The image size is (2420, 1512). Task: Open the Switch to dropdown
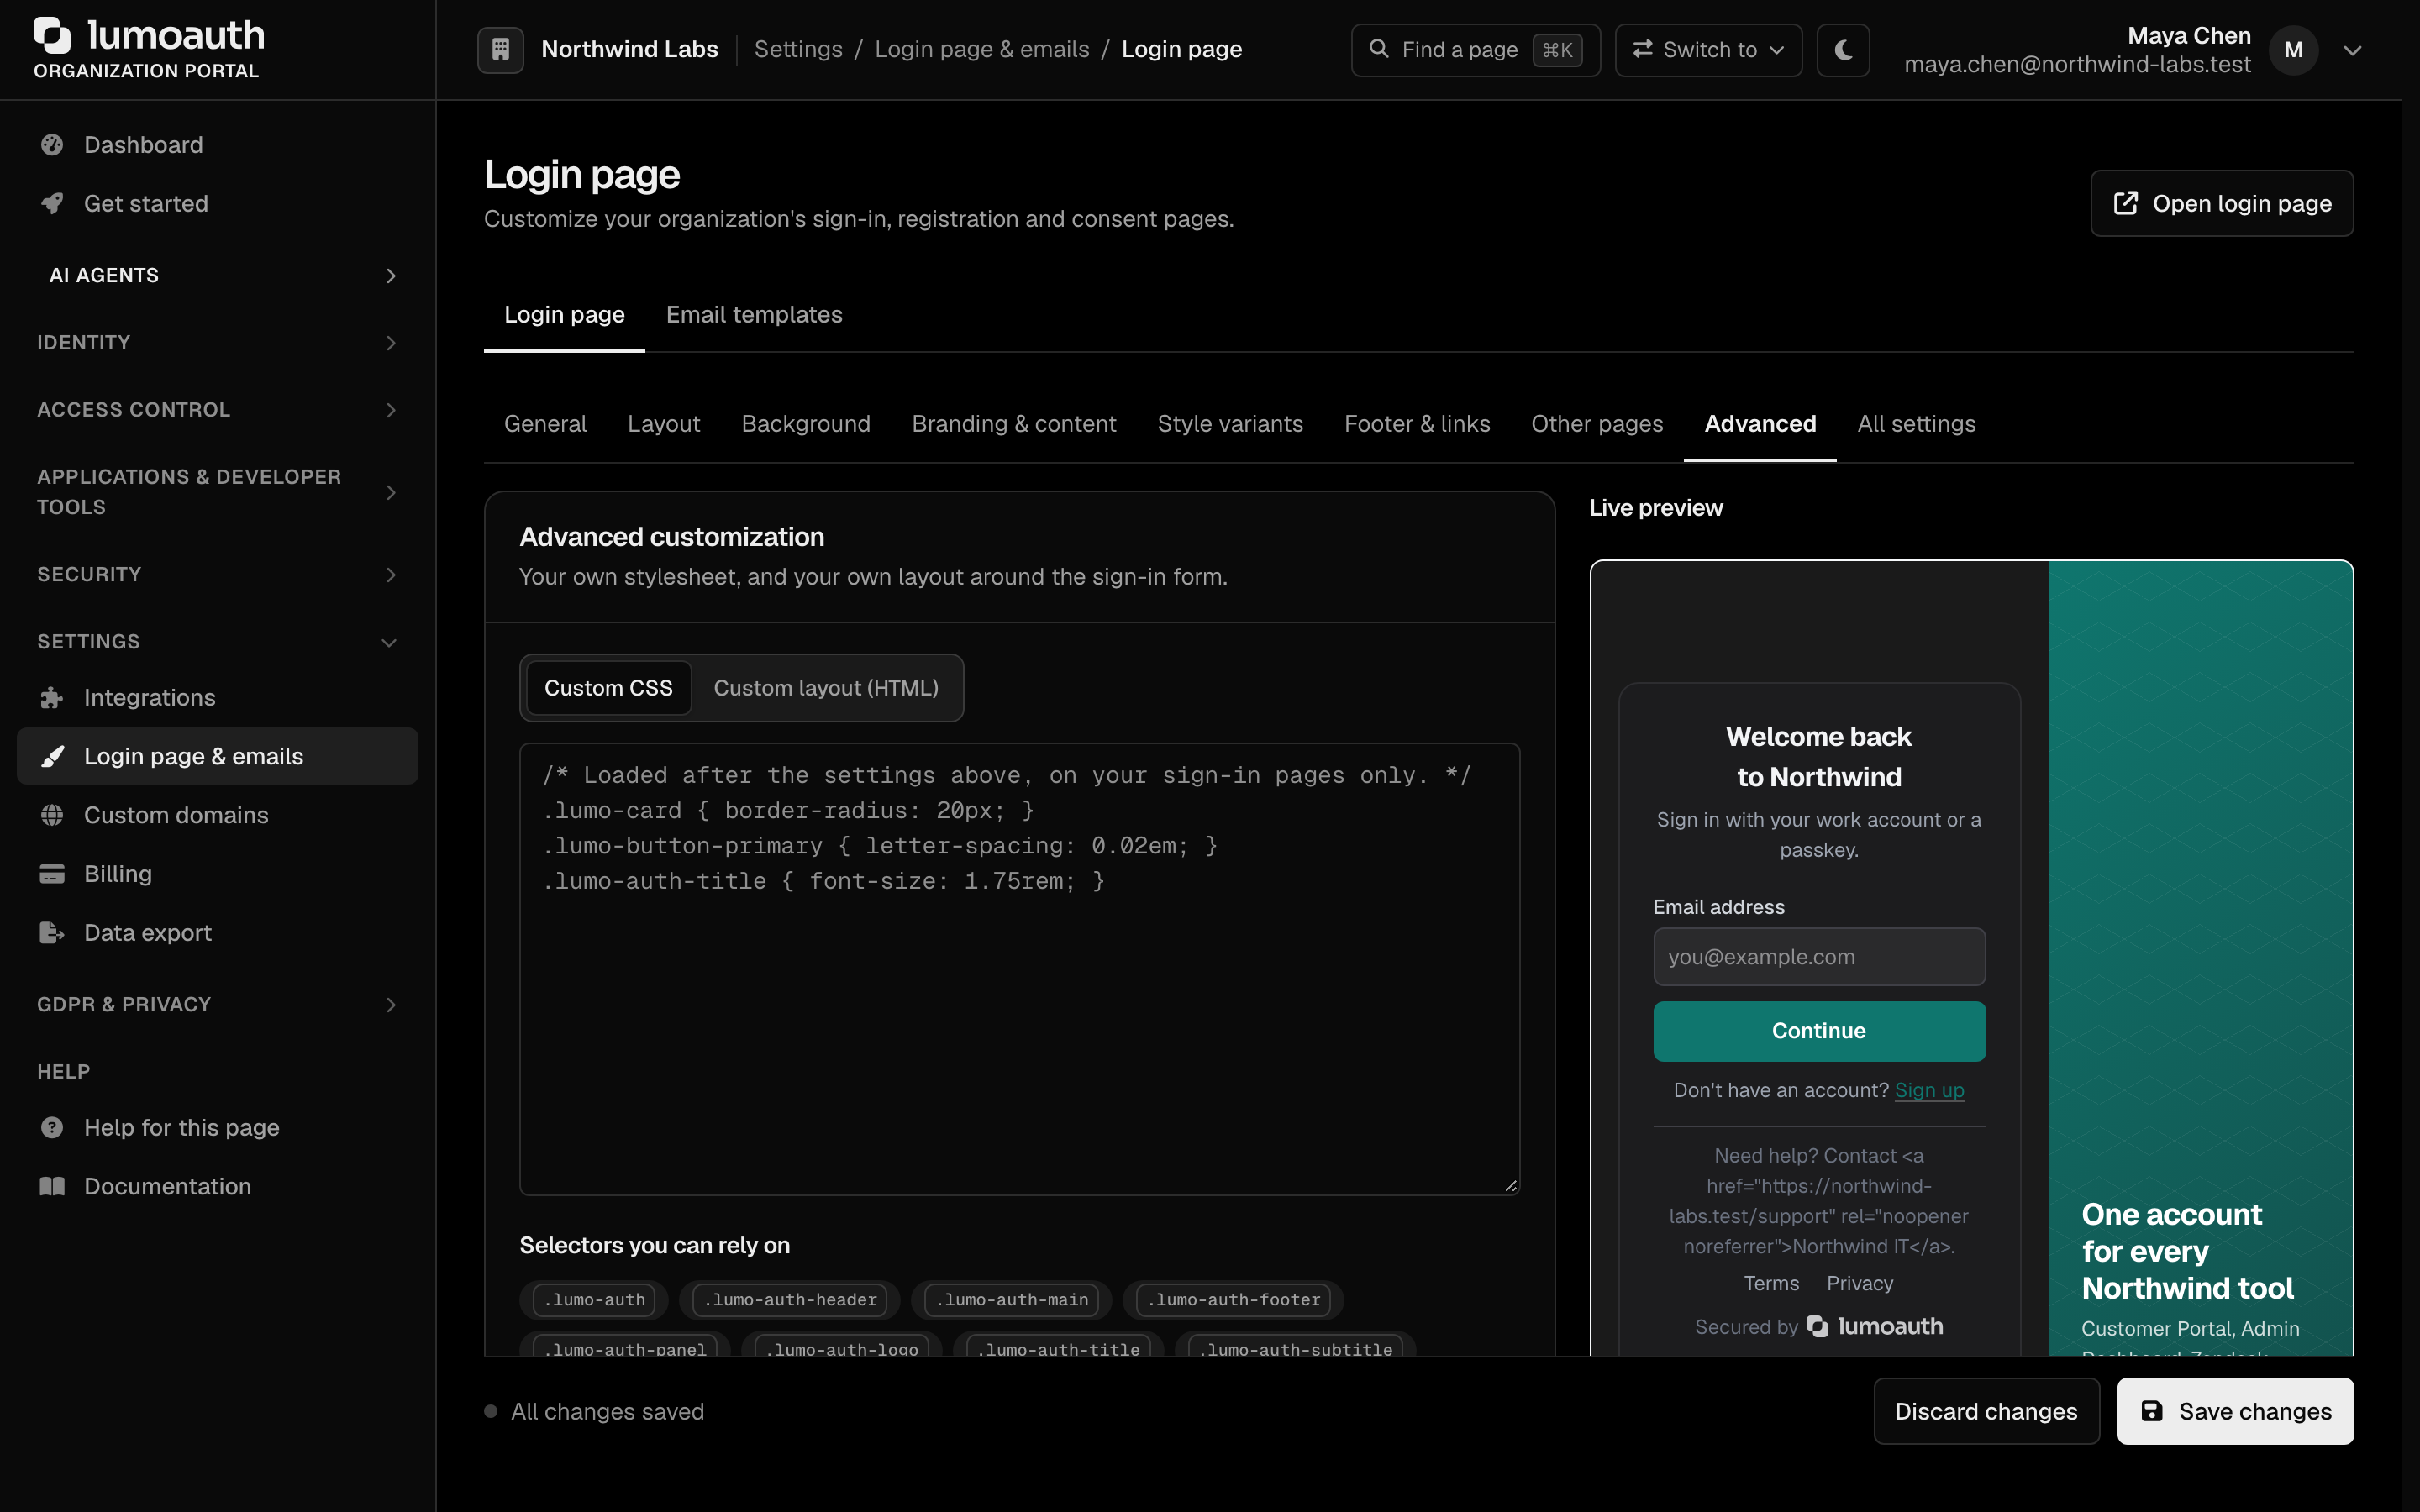[x=1708, y=50]
